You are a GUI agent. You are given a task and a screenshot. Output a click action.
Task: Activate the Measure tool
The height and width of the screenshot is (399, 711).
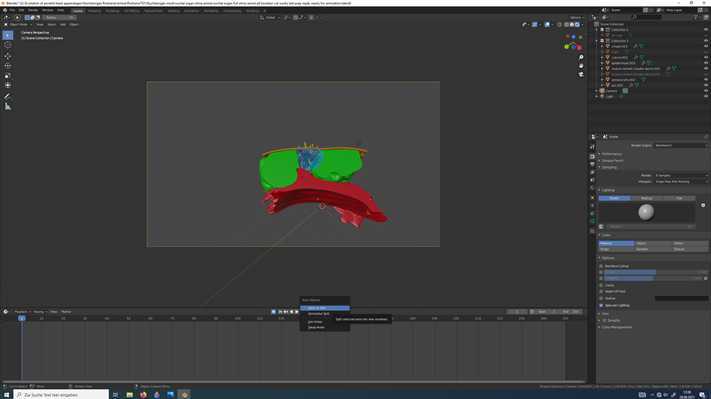coord(8,107)
